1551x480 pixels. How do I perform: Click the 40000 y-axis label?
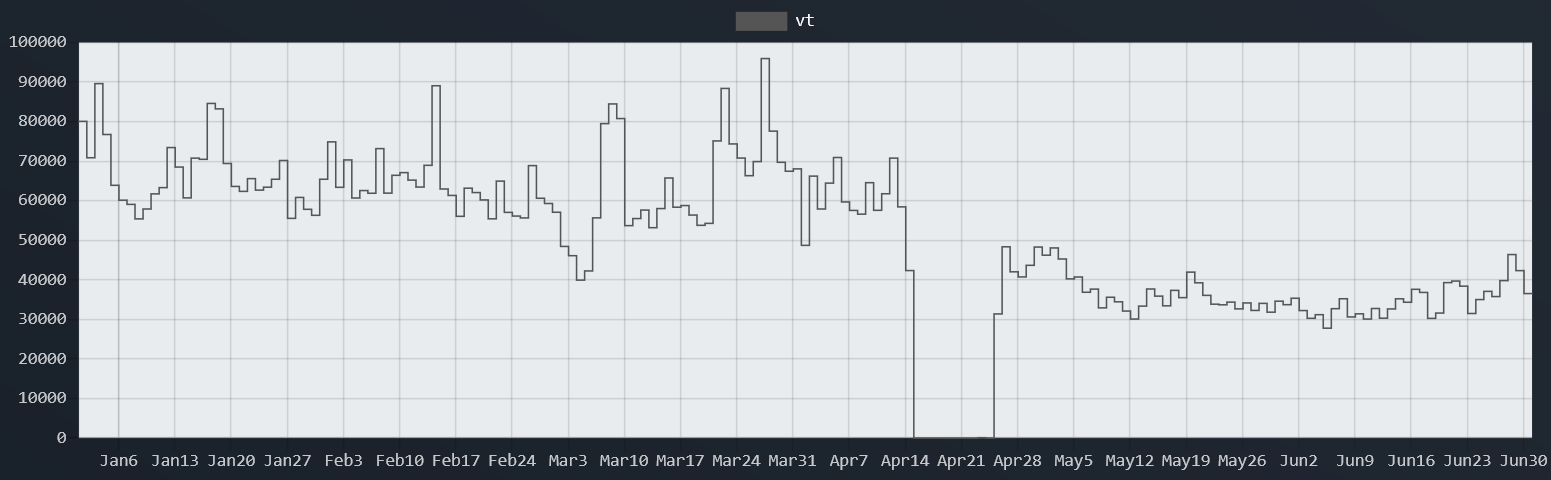click(x=42, y=280)
